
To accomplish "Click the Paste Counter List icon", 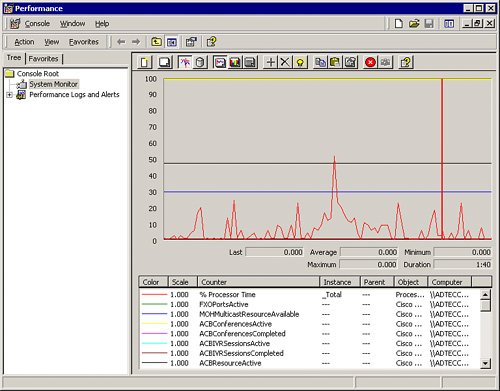I will click(x=335, y=62).
